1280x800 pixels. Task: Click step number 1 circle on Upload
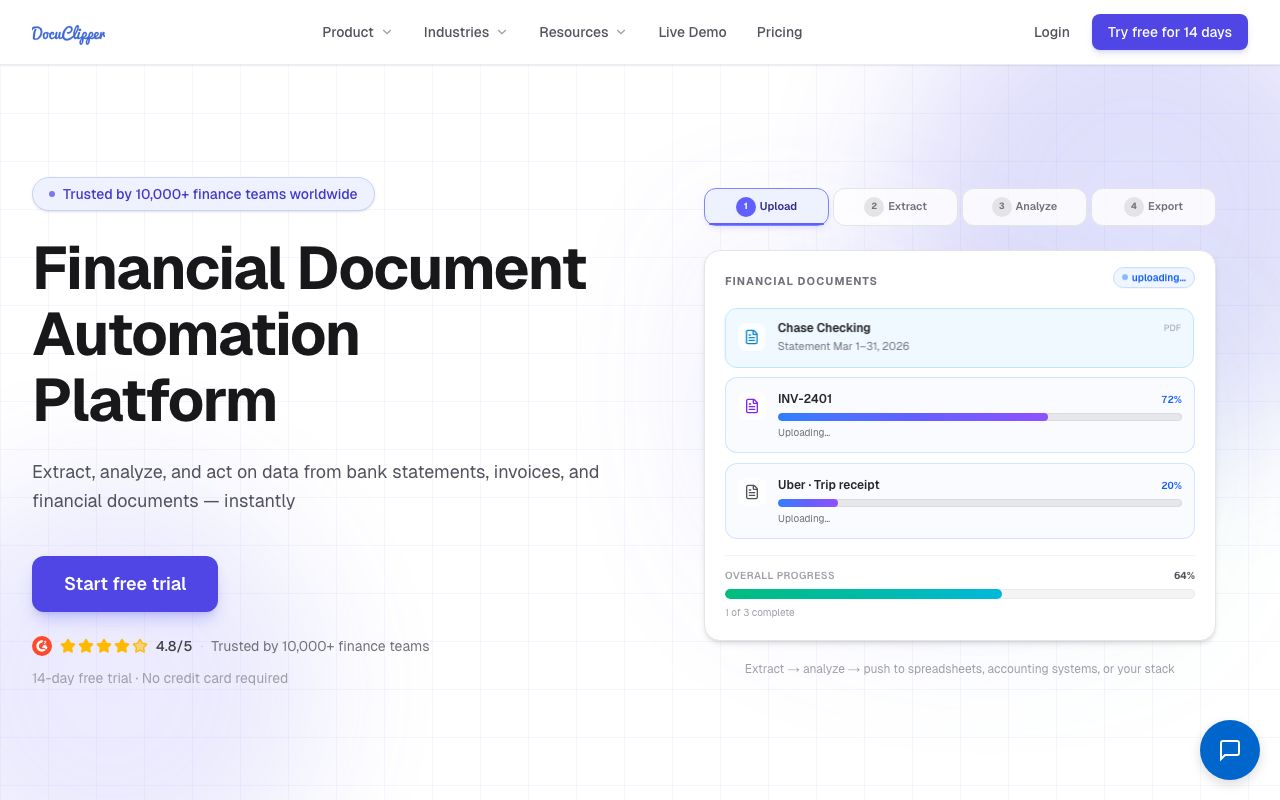(745, 206)
